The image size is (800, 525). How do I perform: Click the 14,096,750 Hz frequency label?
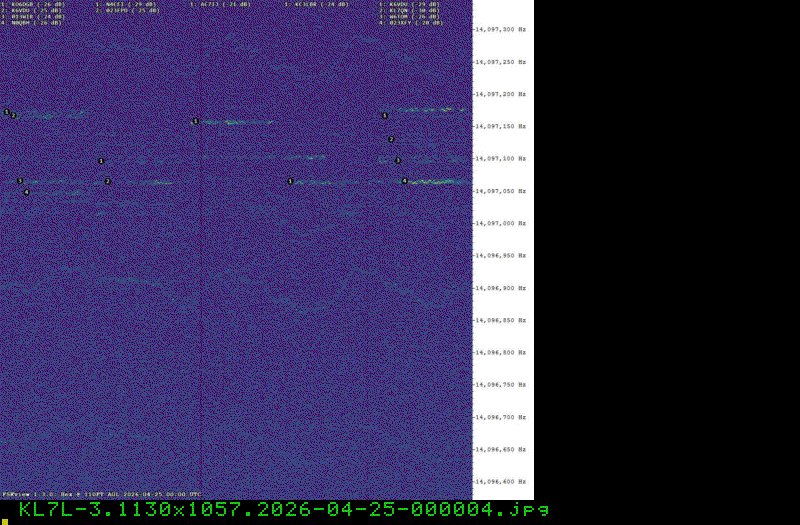pos(500,385)
